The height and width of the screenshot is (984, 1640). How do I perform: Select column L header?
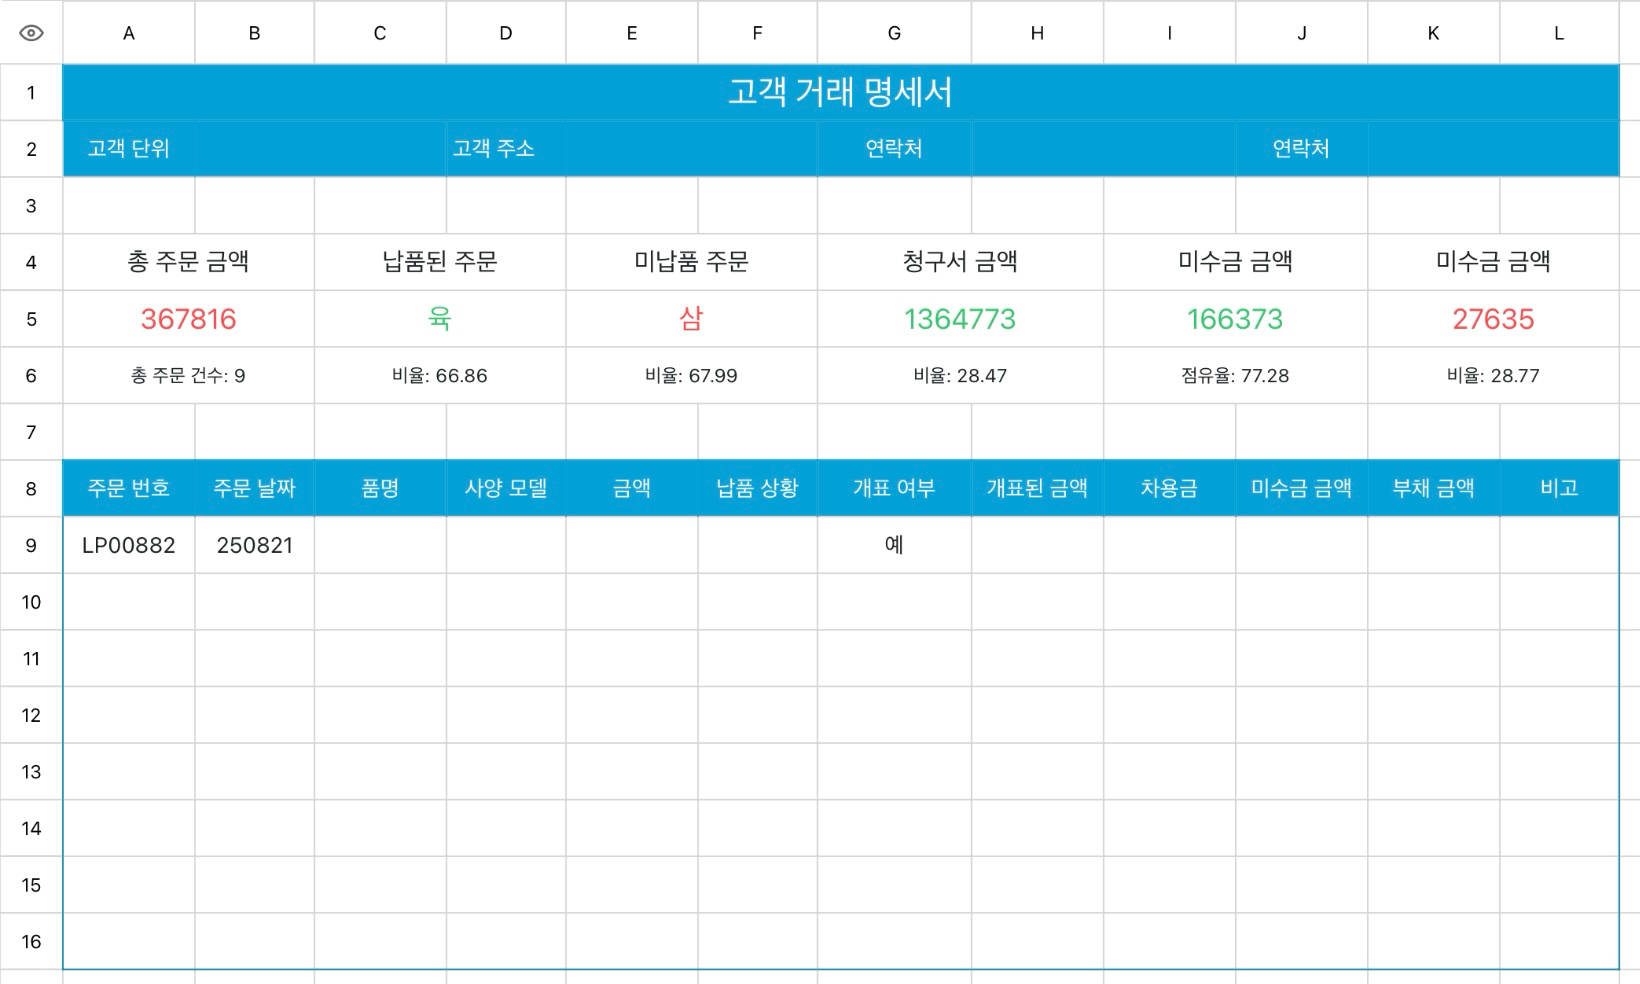[1559, 33]
